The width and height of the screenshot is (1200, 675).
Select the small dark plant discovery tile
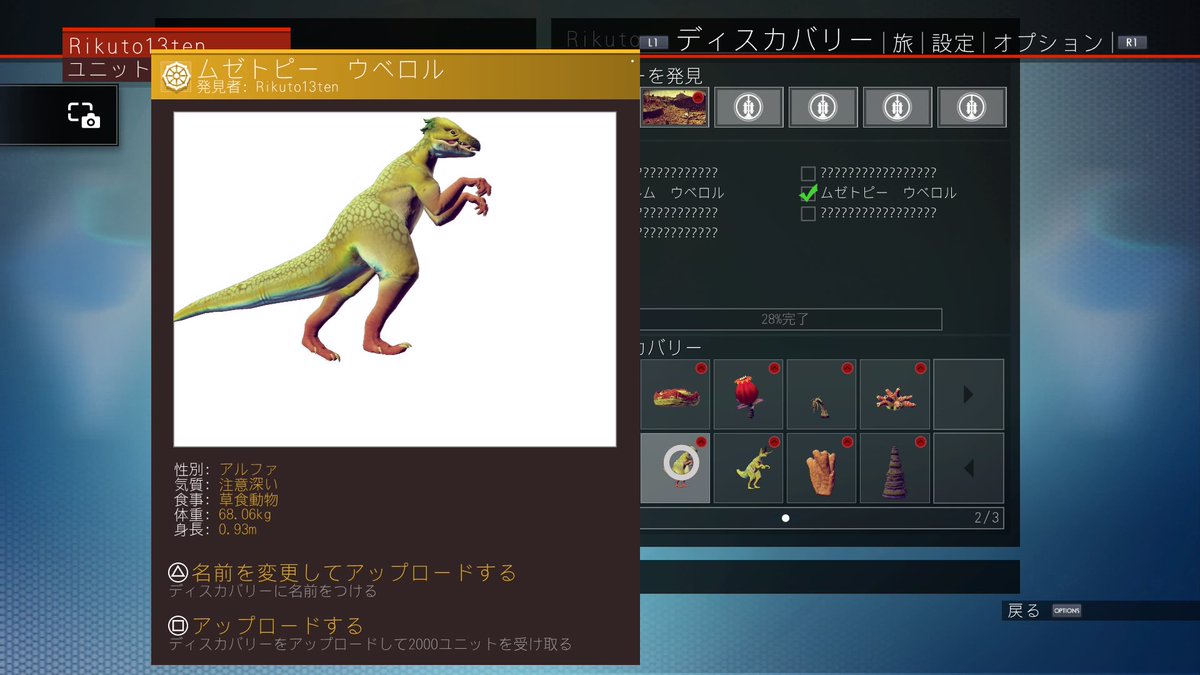click(821, 395)
